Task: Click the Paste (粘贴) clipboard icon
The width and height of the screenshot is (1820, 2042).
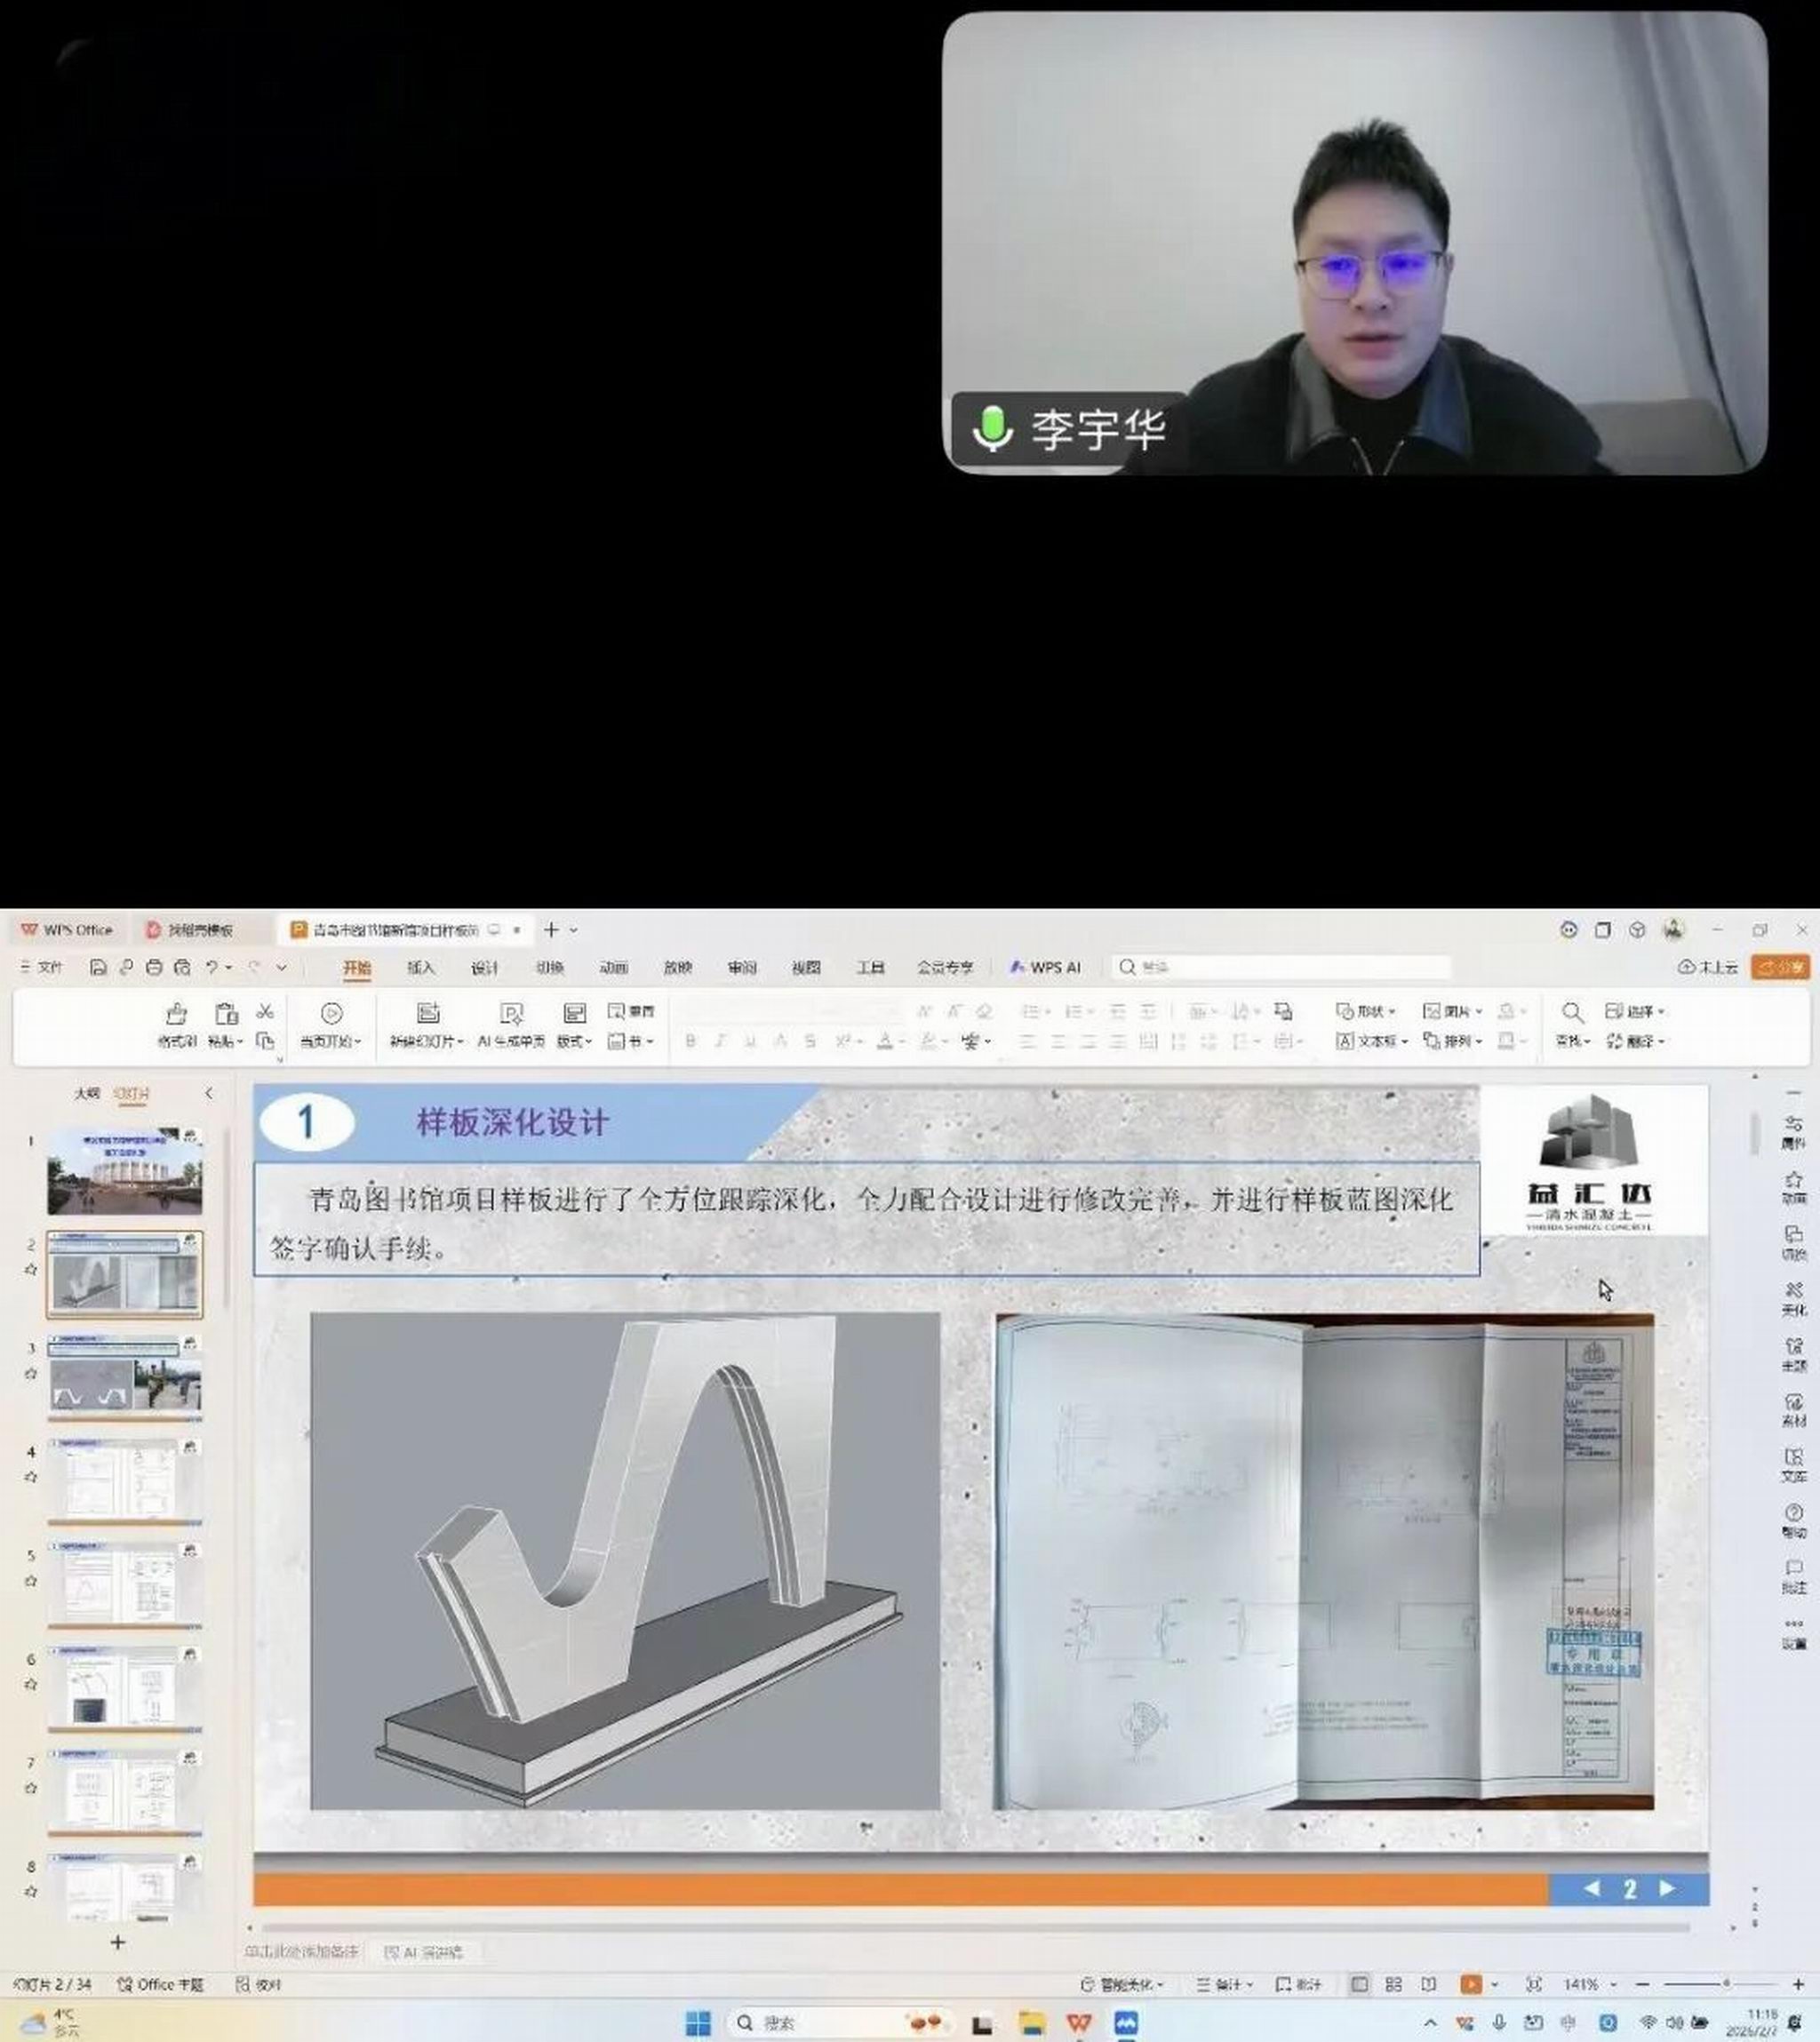Action: click(x=226, y=1014)
